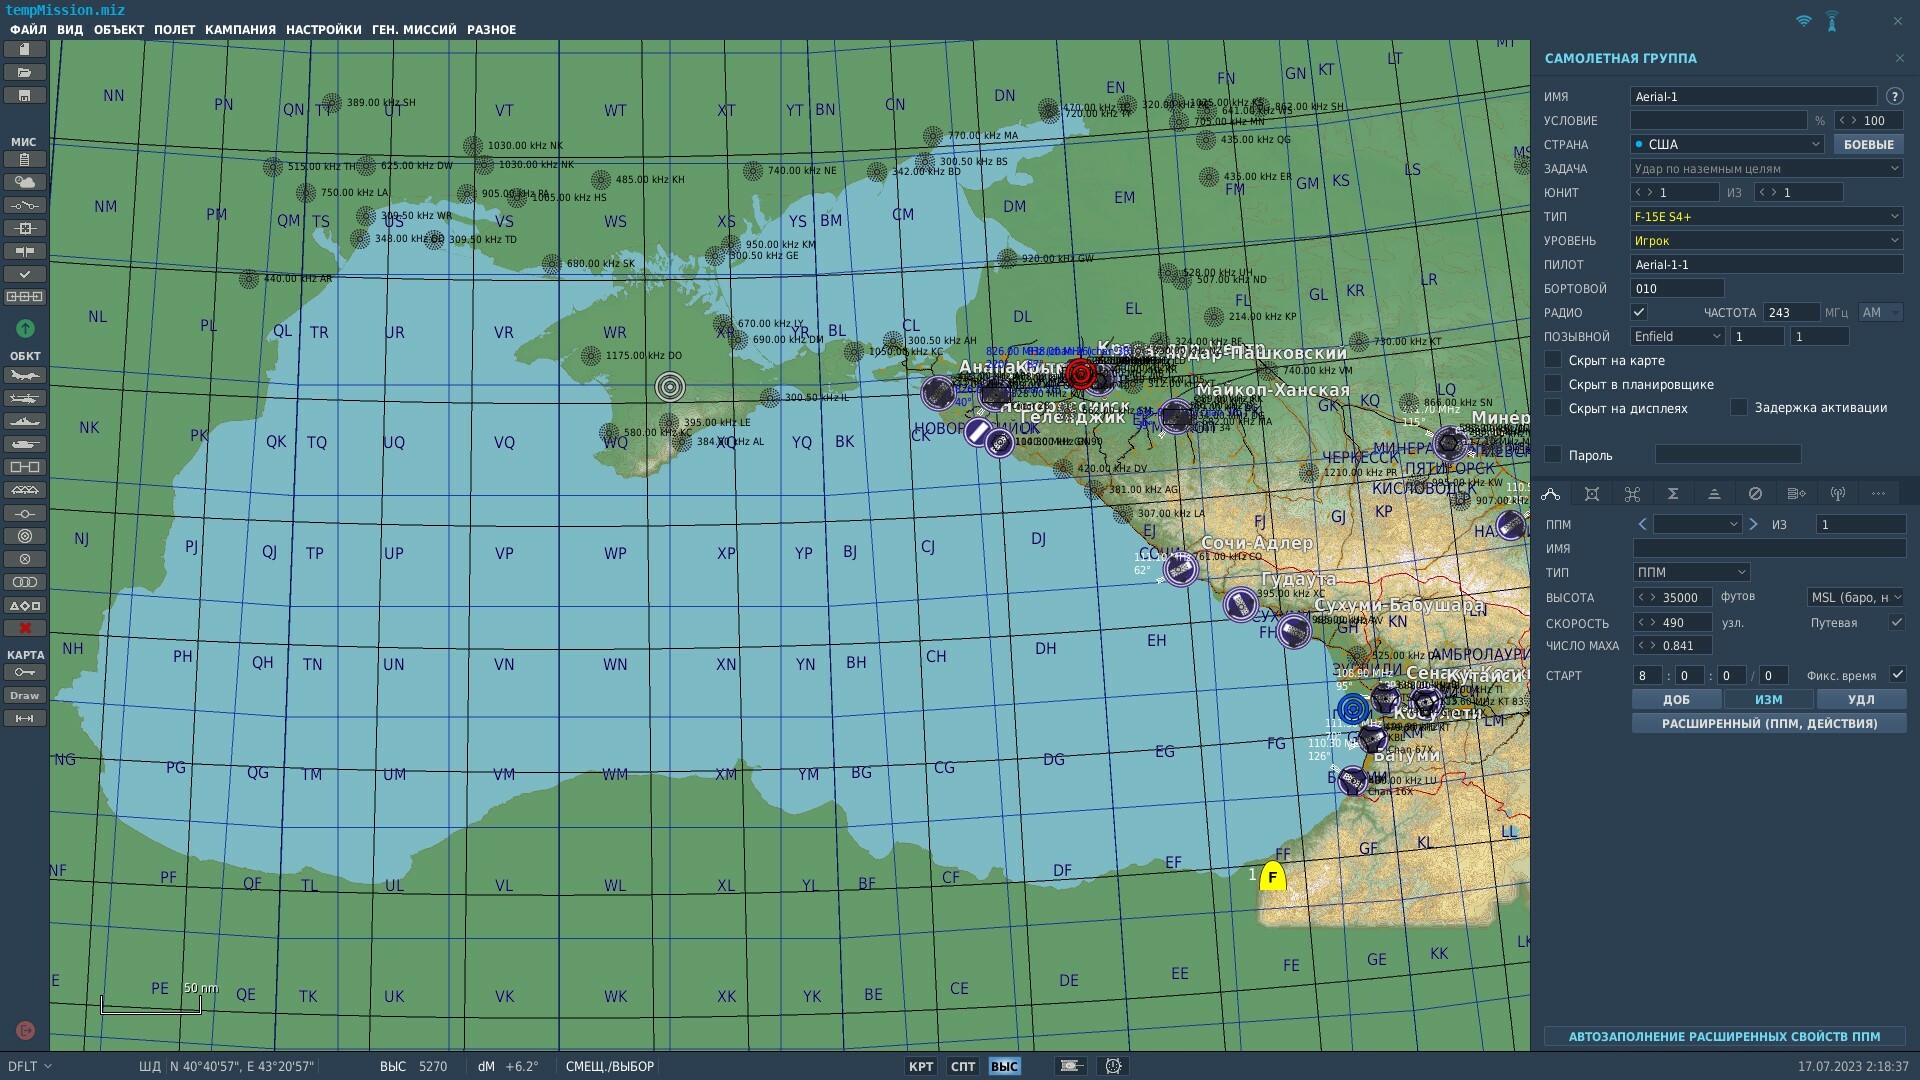Open the weather settings cloud icon

tap(25, 182)
